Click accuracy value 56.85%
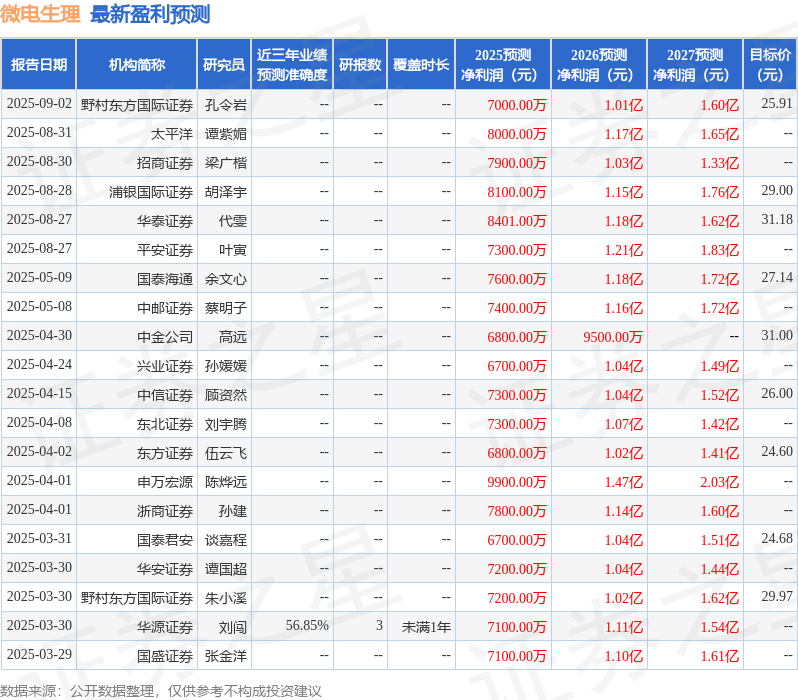Viewport: 798px width, 700px height. click(307, 626)
